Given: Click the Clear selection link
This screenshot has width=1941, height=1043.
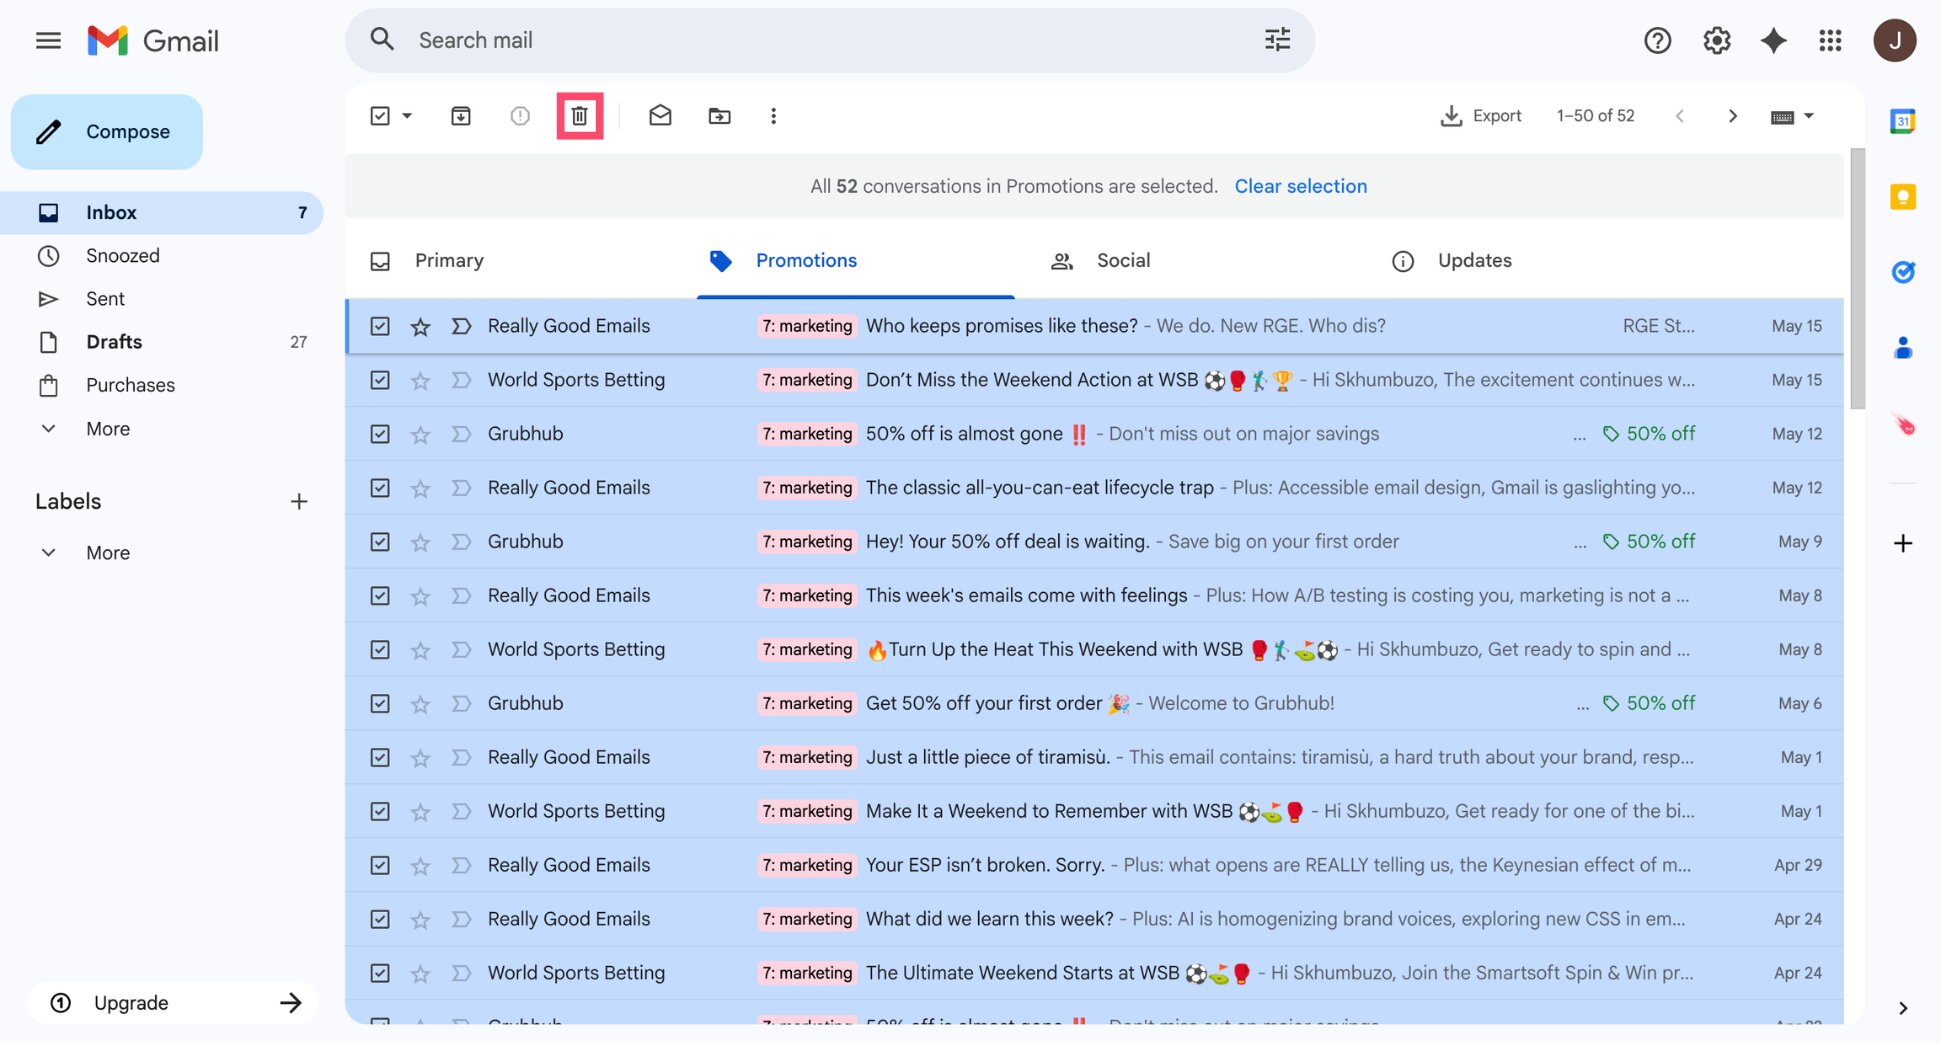Looking at the screenshot, I should (1300, 187).
